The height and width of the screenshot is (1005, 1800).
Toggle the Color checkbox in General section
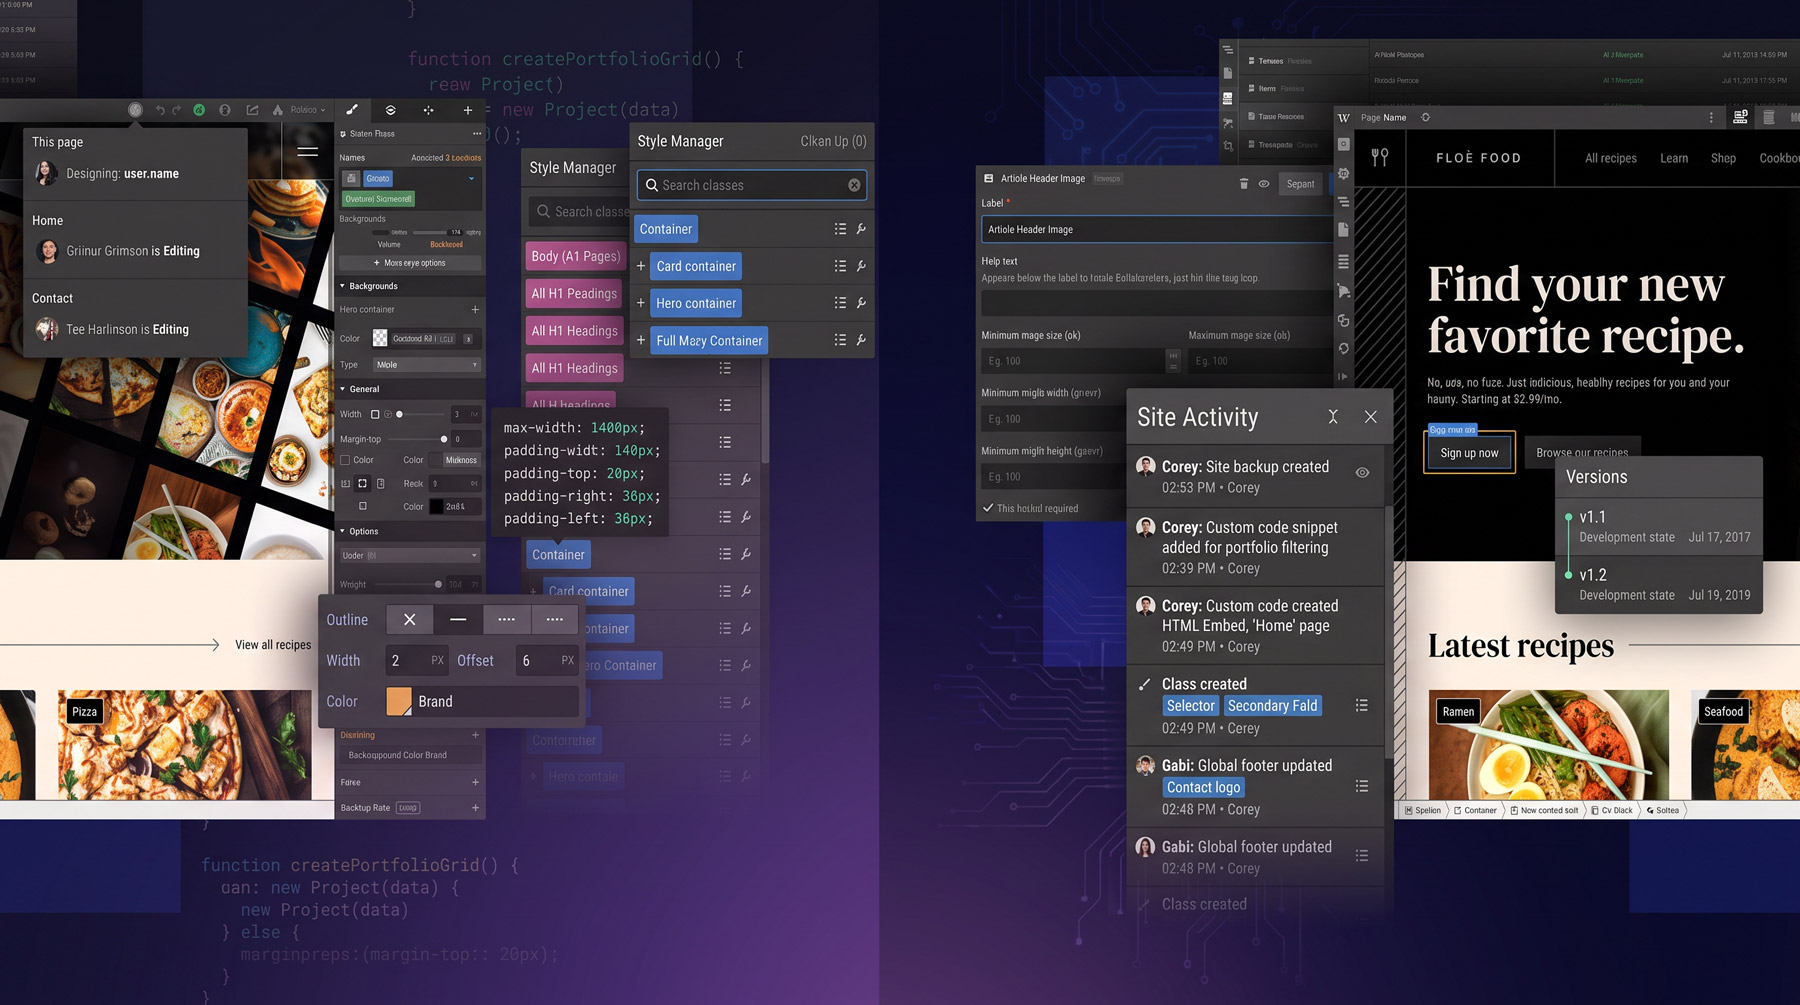click(x=345, y=460)
